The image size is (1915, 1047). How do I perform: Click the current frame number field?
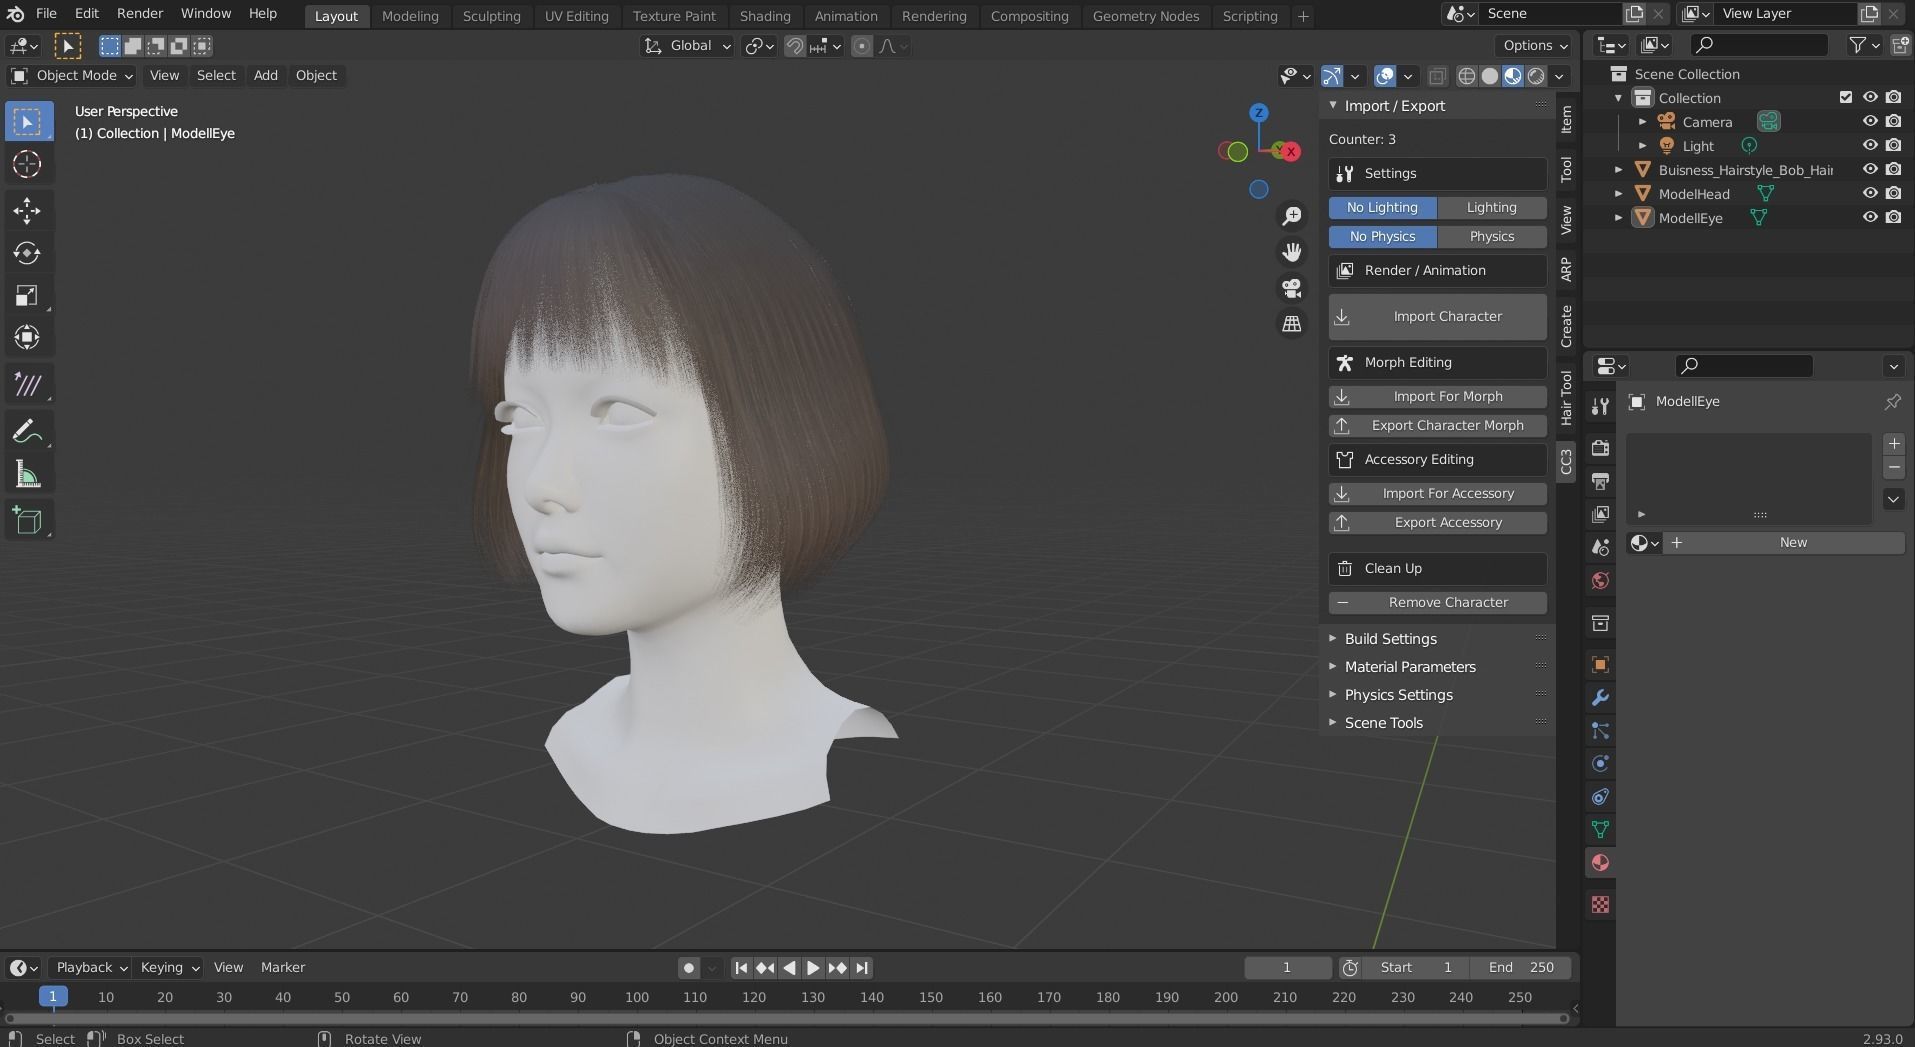1287,967
